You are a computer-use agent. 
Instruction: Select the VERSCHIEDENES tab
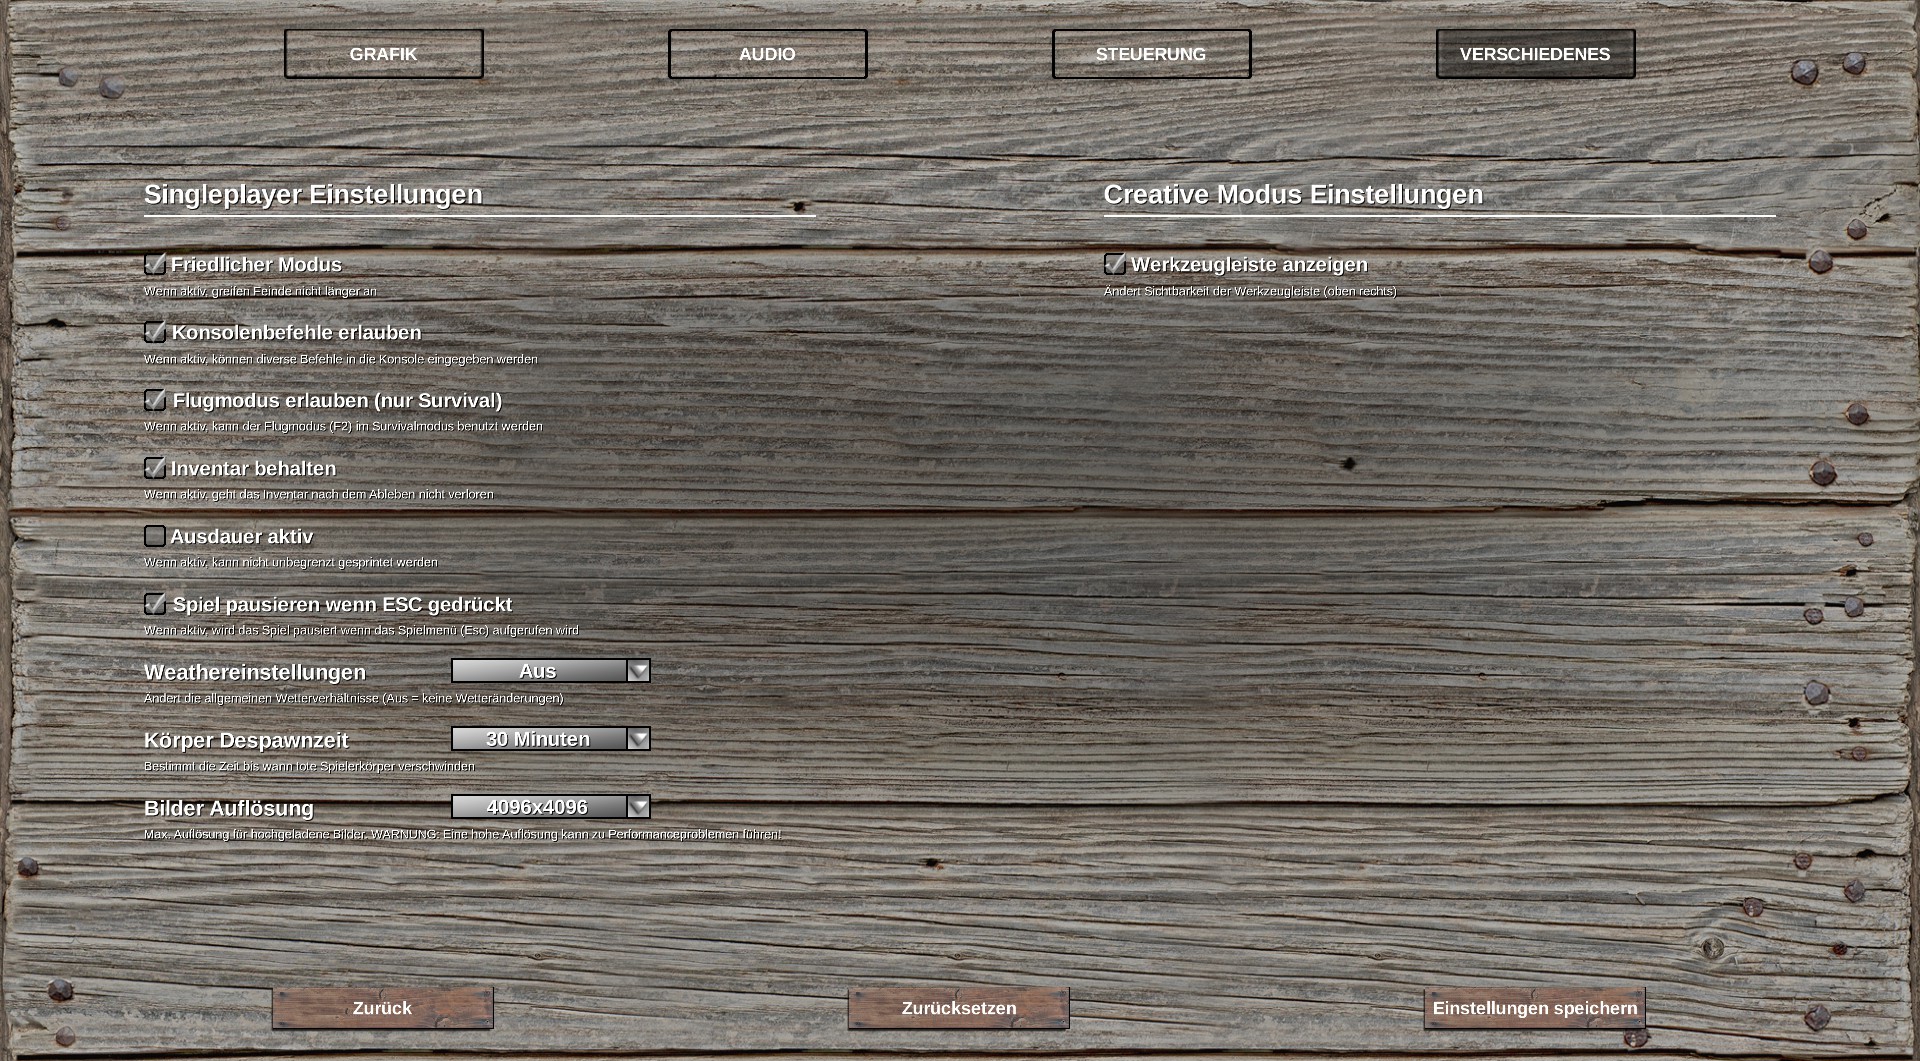click(x=1535, y=54)
